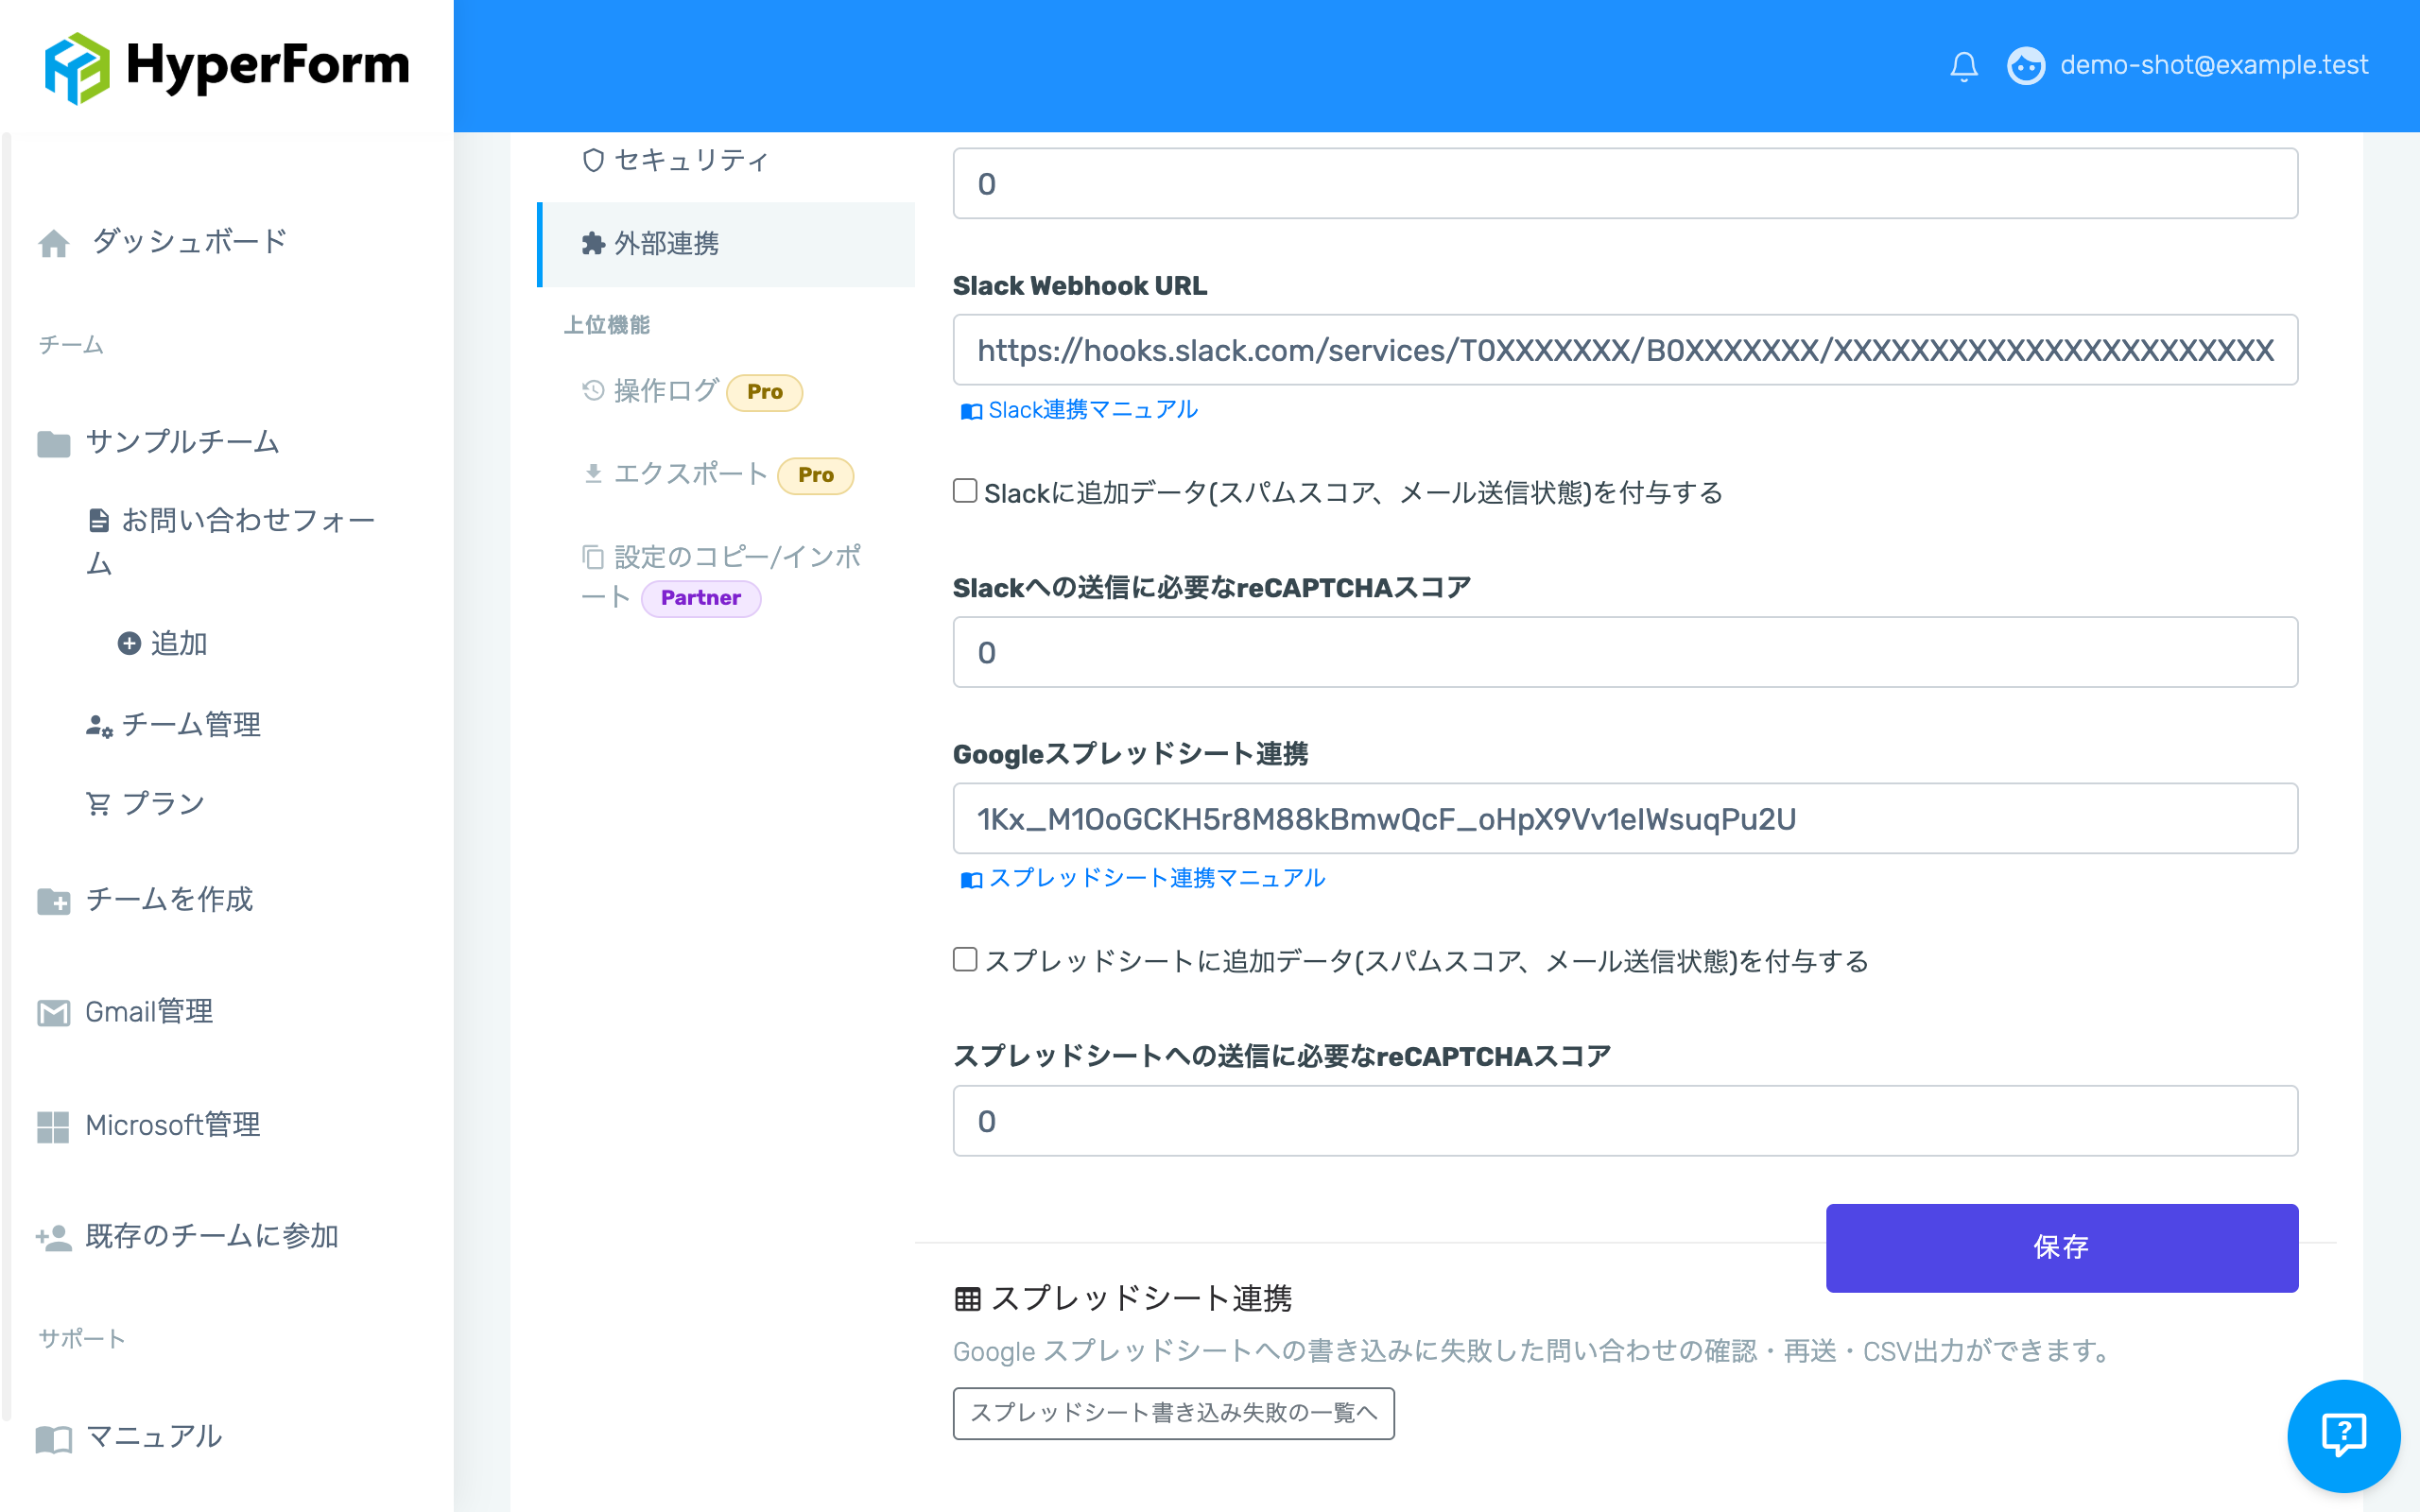
Task: Click the Pro badge beside 操作ログ
Action: pos(765,392)
